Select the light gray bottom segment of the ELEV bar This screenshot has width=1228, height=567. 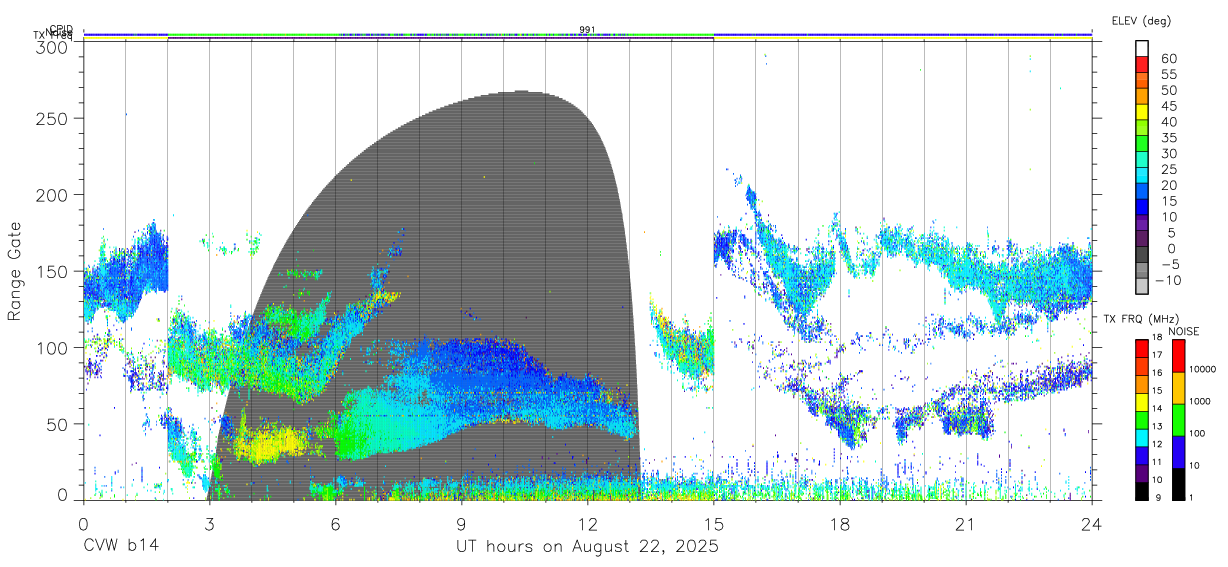pos(1142,288)
